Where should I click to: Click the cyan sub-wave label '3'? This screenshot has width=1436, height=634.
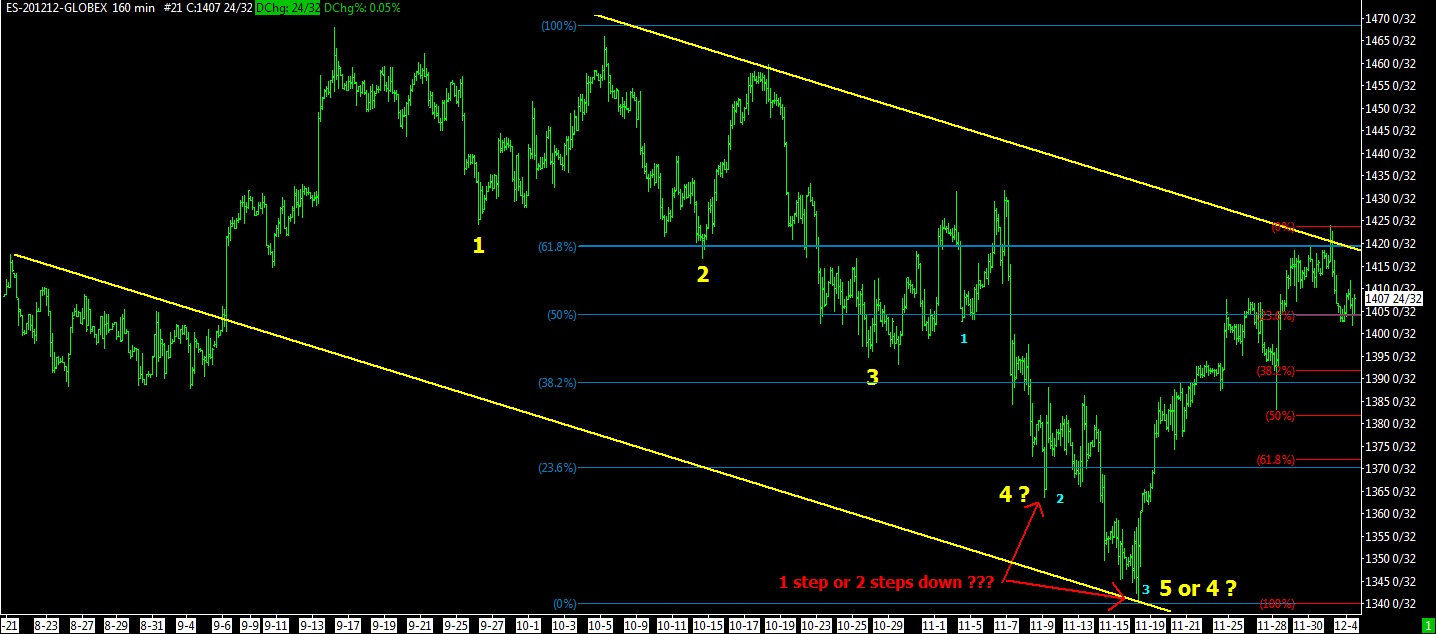(1146, 589)
